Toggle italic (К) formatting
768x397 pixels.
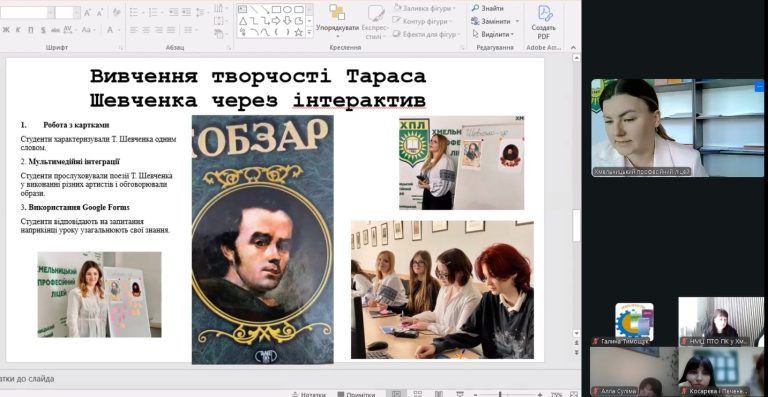click(x=18, y=30)
